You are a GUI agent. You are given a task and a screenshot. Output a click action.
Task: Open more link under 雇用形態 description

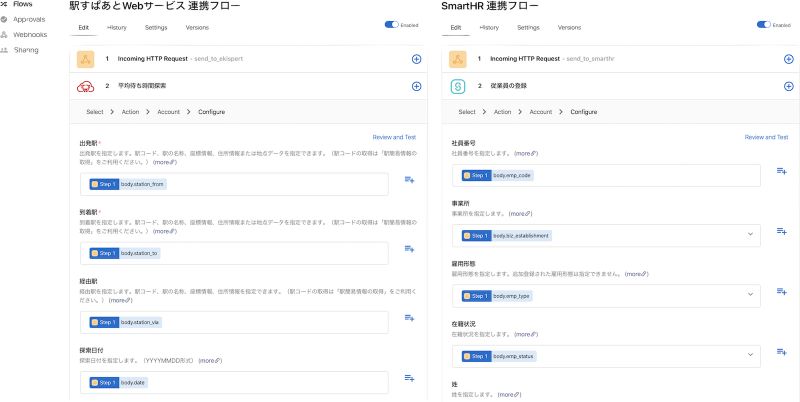tap(636, 274)
